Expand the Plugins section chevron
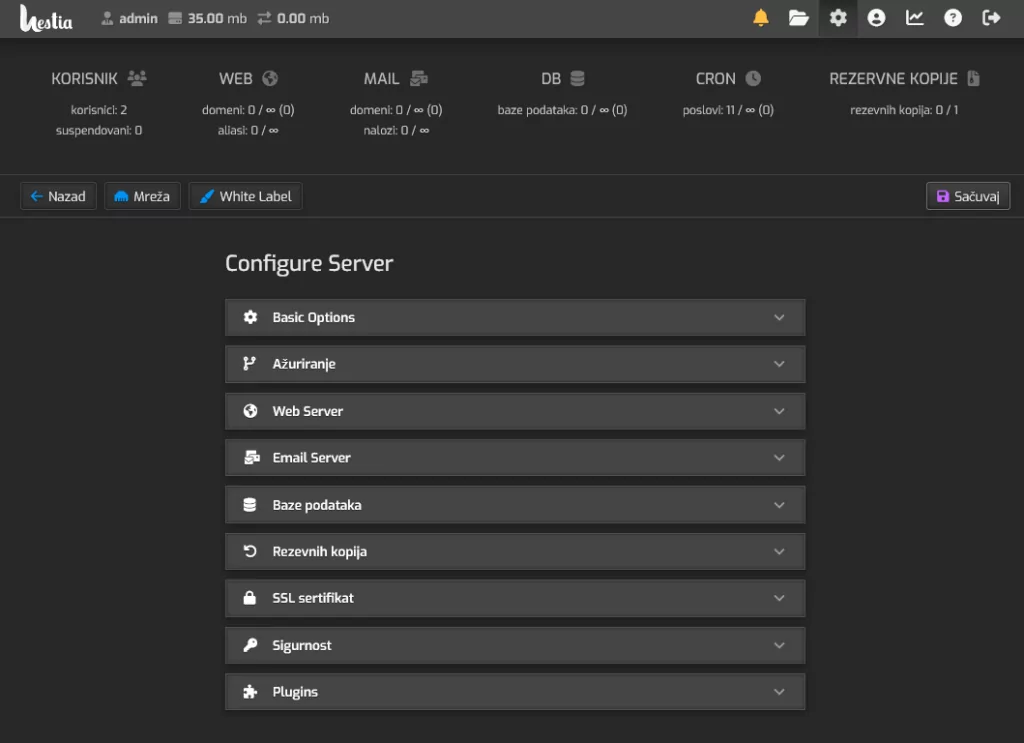 coord(779,692)
